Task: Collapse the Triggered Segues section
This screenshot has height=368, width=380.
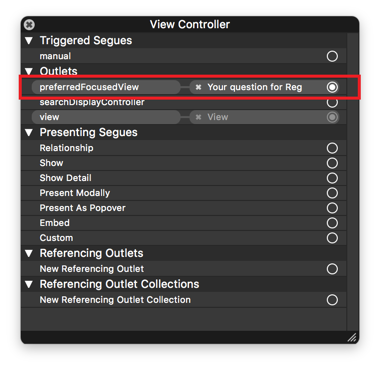Action: [29, 41]
